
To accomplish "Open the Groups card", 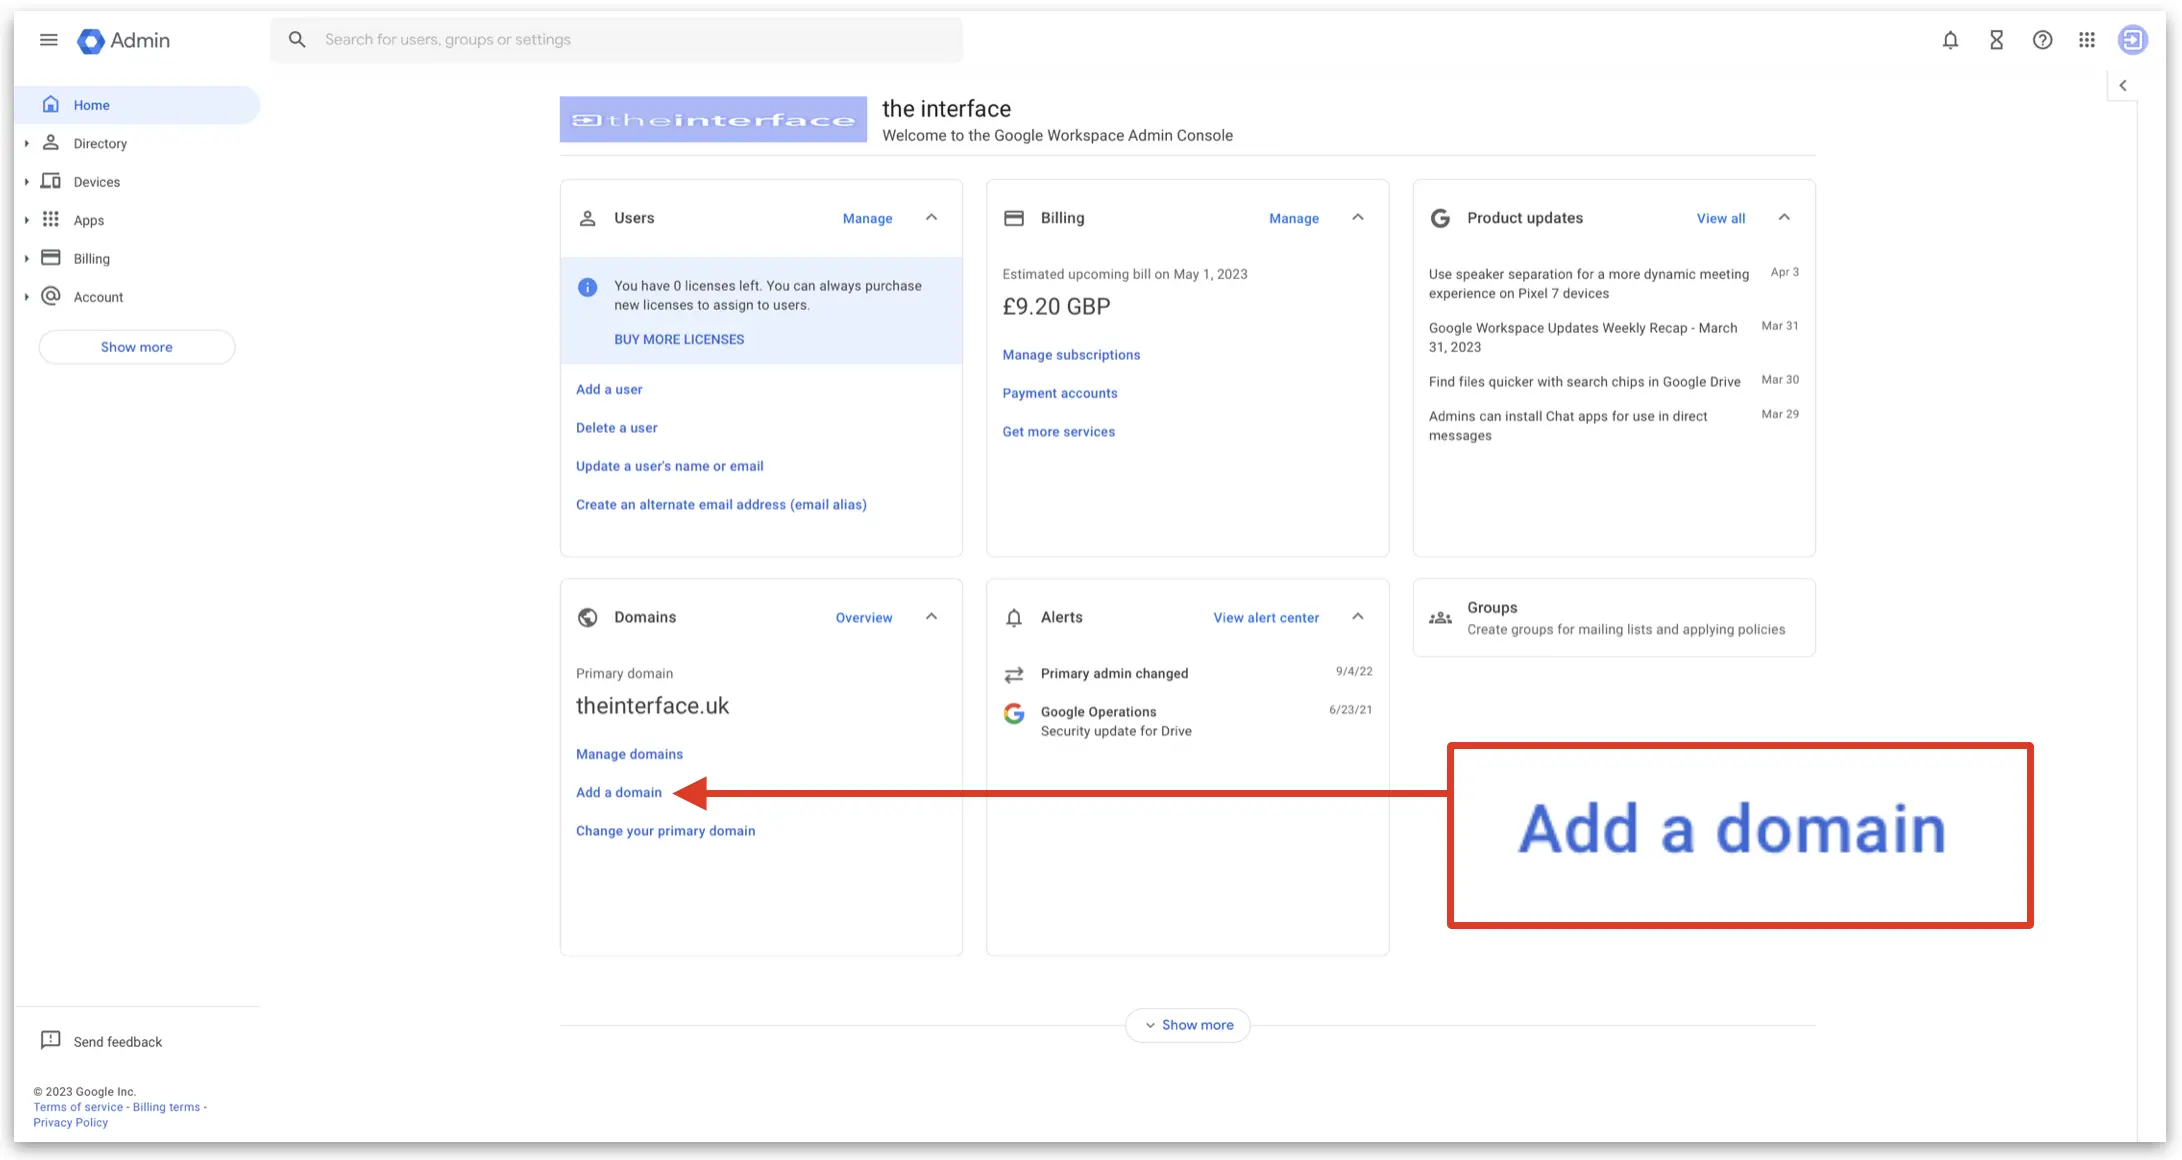I will coord(1614,617).
